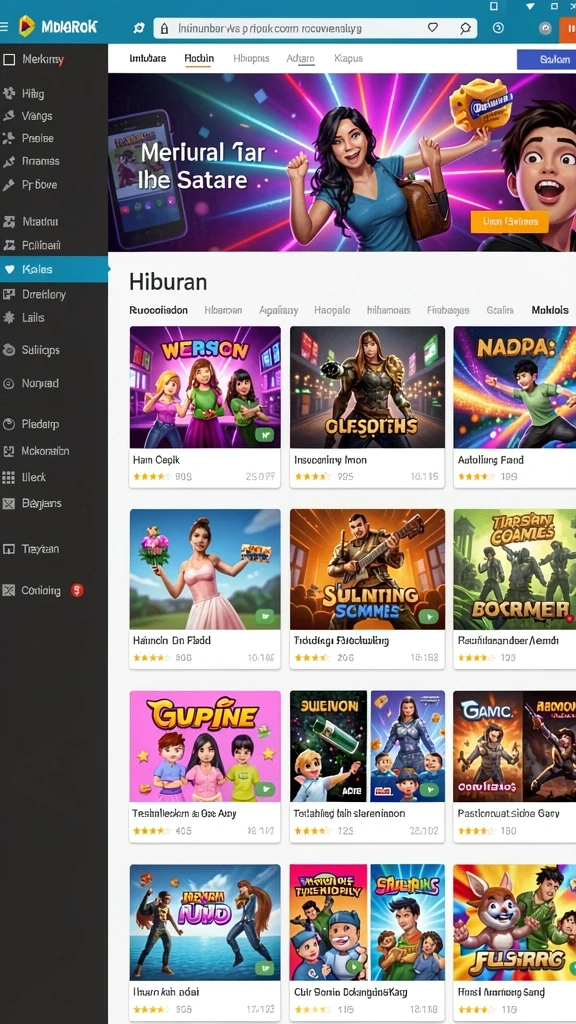
Task: Switch to the Hlbuprss top tab
Action: coord(251,58)
